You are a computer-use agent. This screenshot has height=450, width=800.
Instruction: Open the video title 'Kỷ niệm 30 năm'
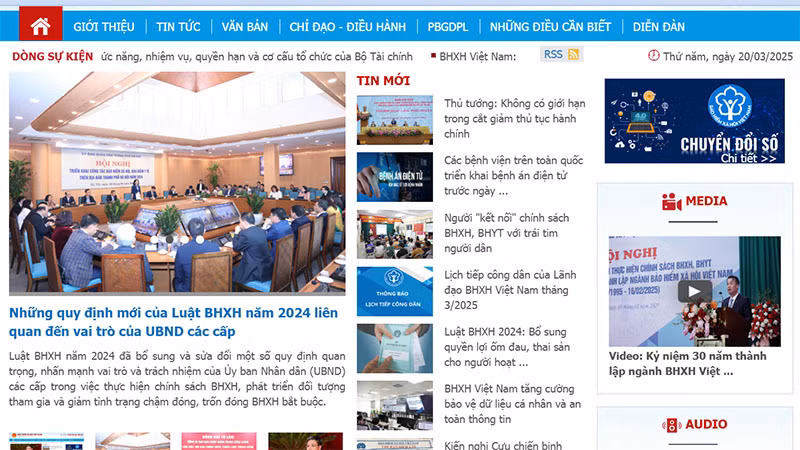pos(687,364)
